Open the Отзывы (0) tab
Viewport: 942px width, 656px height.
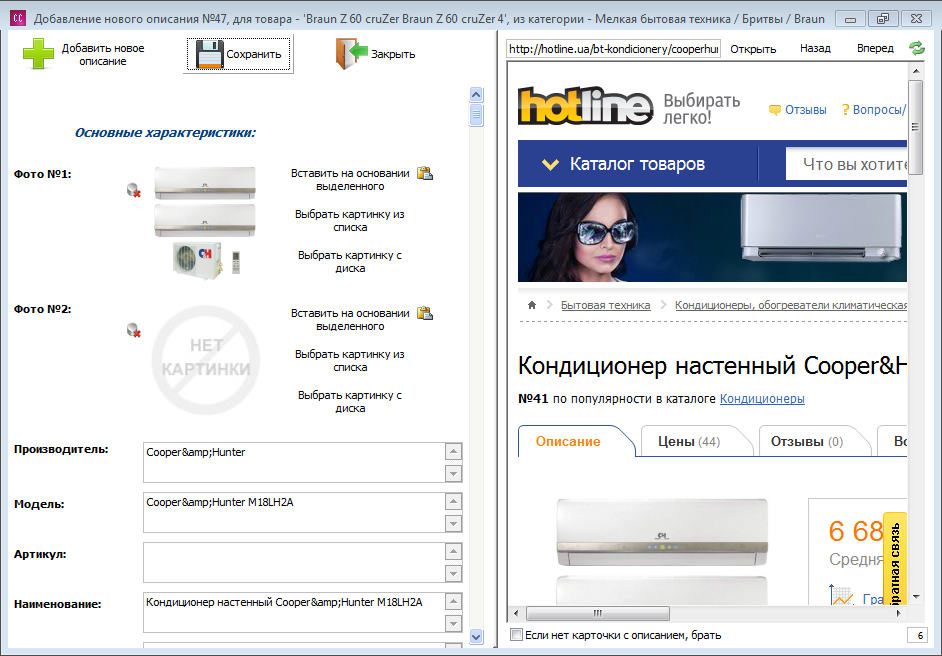(807, 442)
